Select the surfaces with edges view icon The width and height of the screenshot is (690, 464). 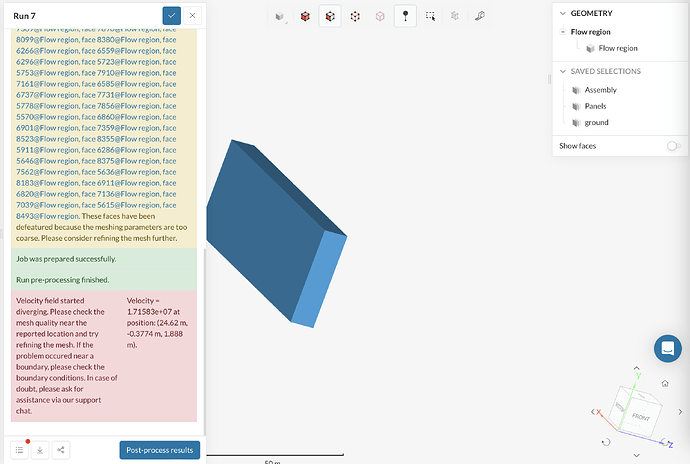pos(330,16)
